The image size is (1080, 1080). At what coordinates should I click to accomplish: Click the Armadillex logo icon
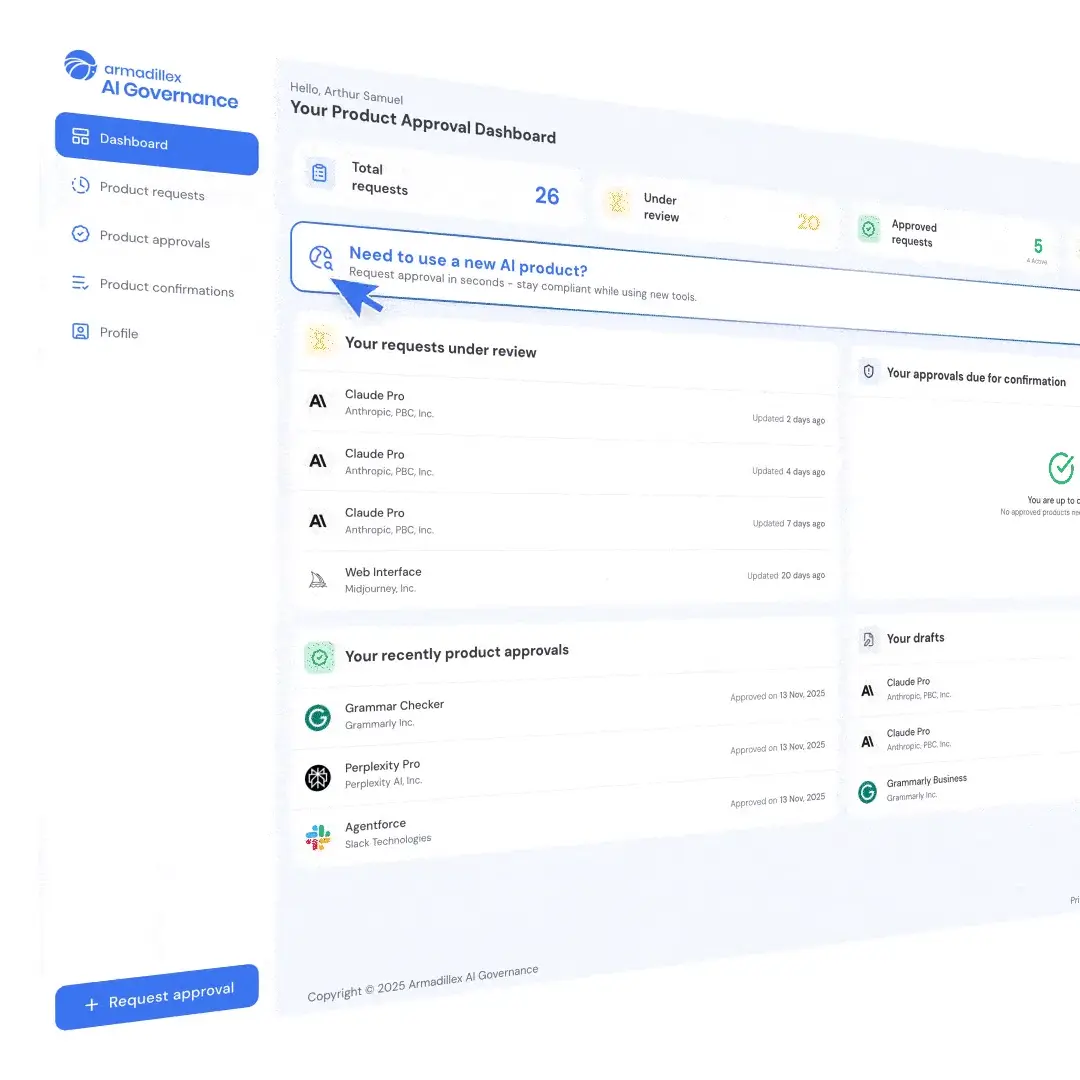[x=81, y=65]
